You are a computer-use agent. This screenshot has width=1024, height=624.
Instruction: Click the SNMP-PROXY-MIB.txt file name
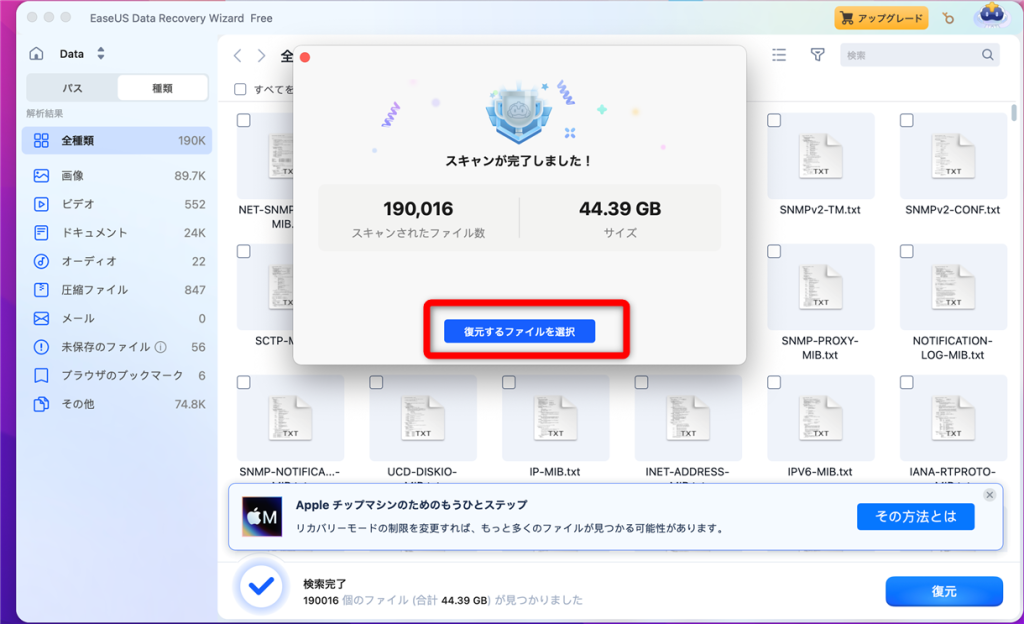click(x=820, y=348)
